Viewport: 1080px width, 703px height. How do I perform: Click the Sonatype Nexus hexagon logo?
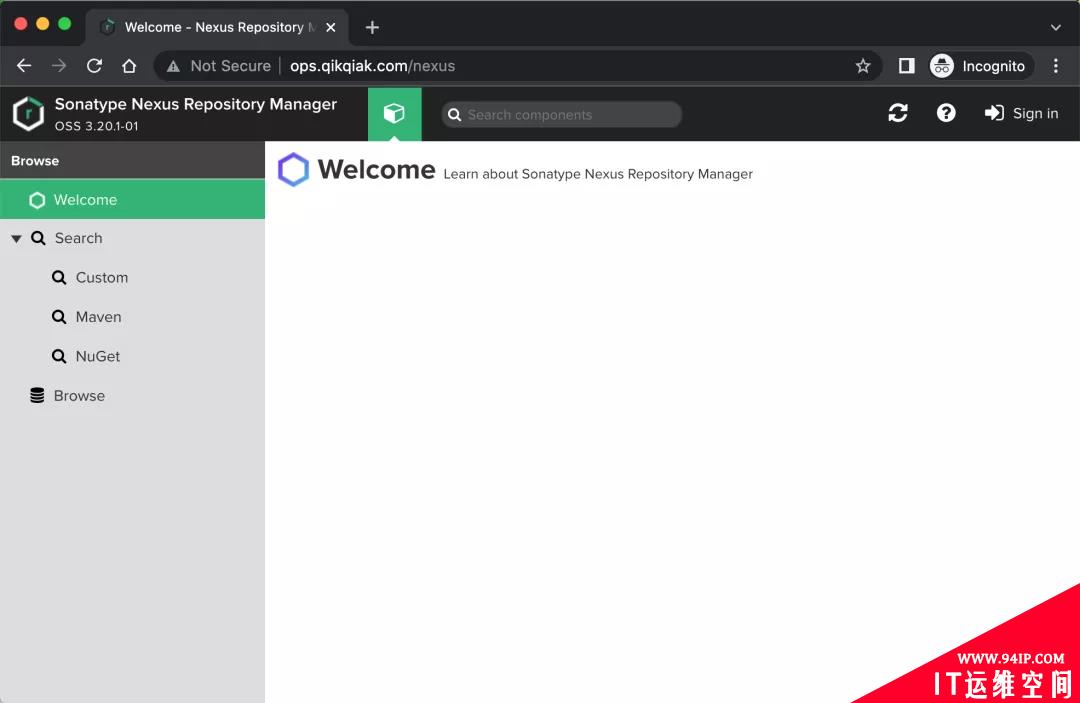tap(28, 114)
